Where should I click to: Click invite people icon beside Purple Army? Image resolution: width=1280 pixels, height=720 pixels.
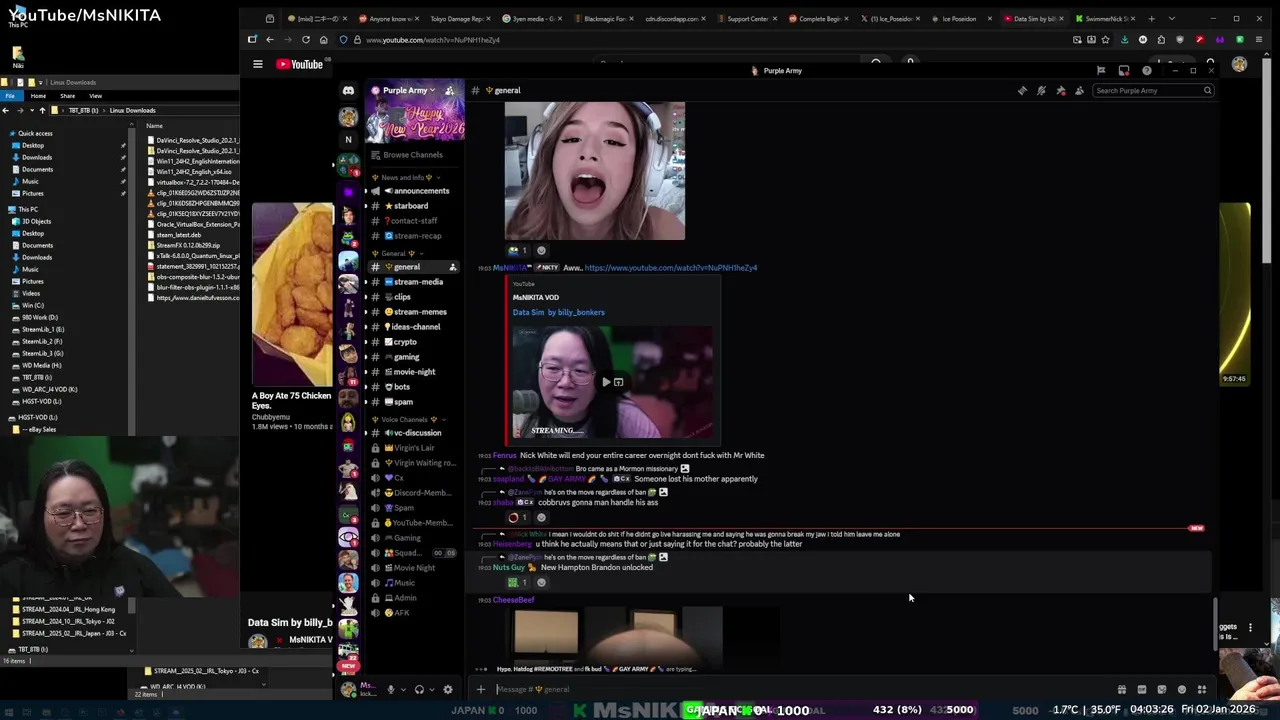450,91
